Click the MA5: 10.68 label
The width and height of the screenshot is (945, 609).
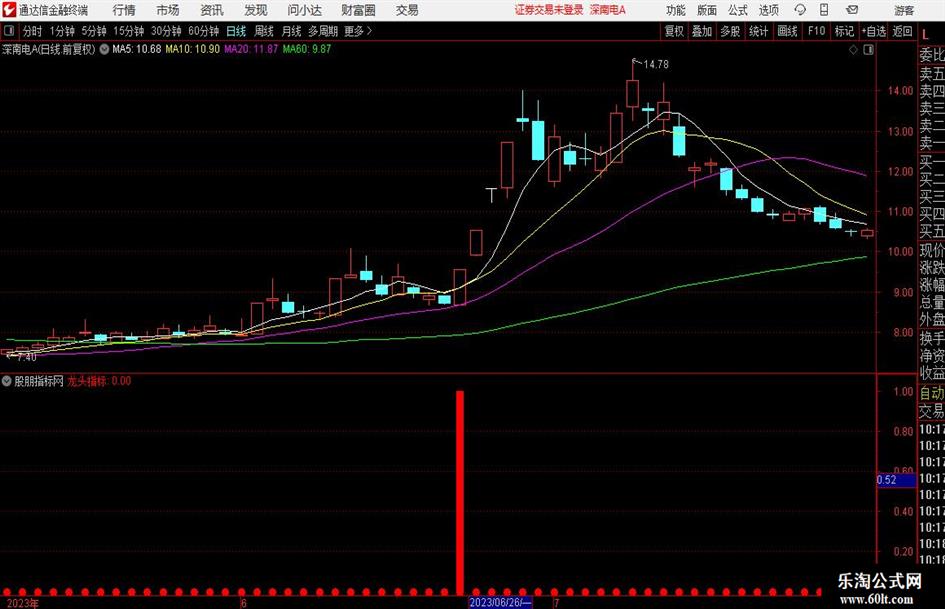[x=137, y=49]
